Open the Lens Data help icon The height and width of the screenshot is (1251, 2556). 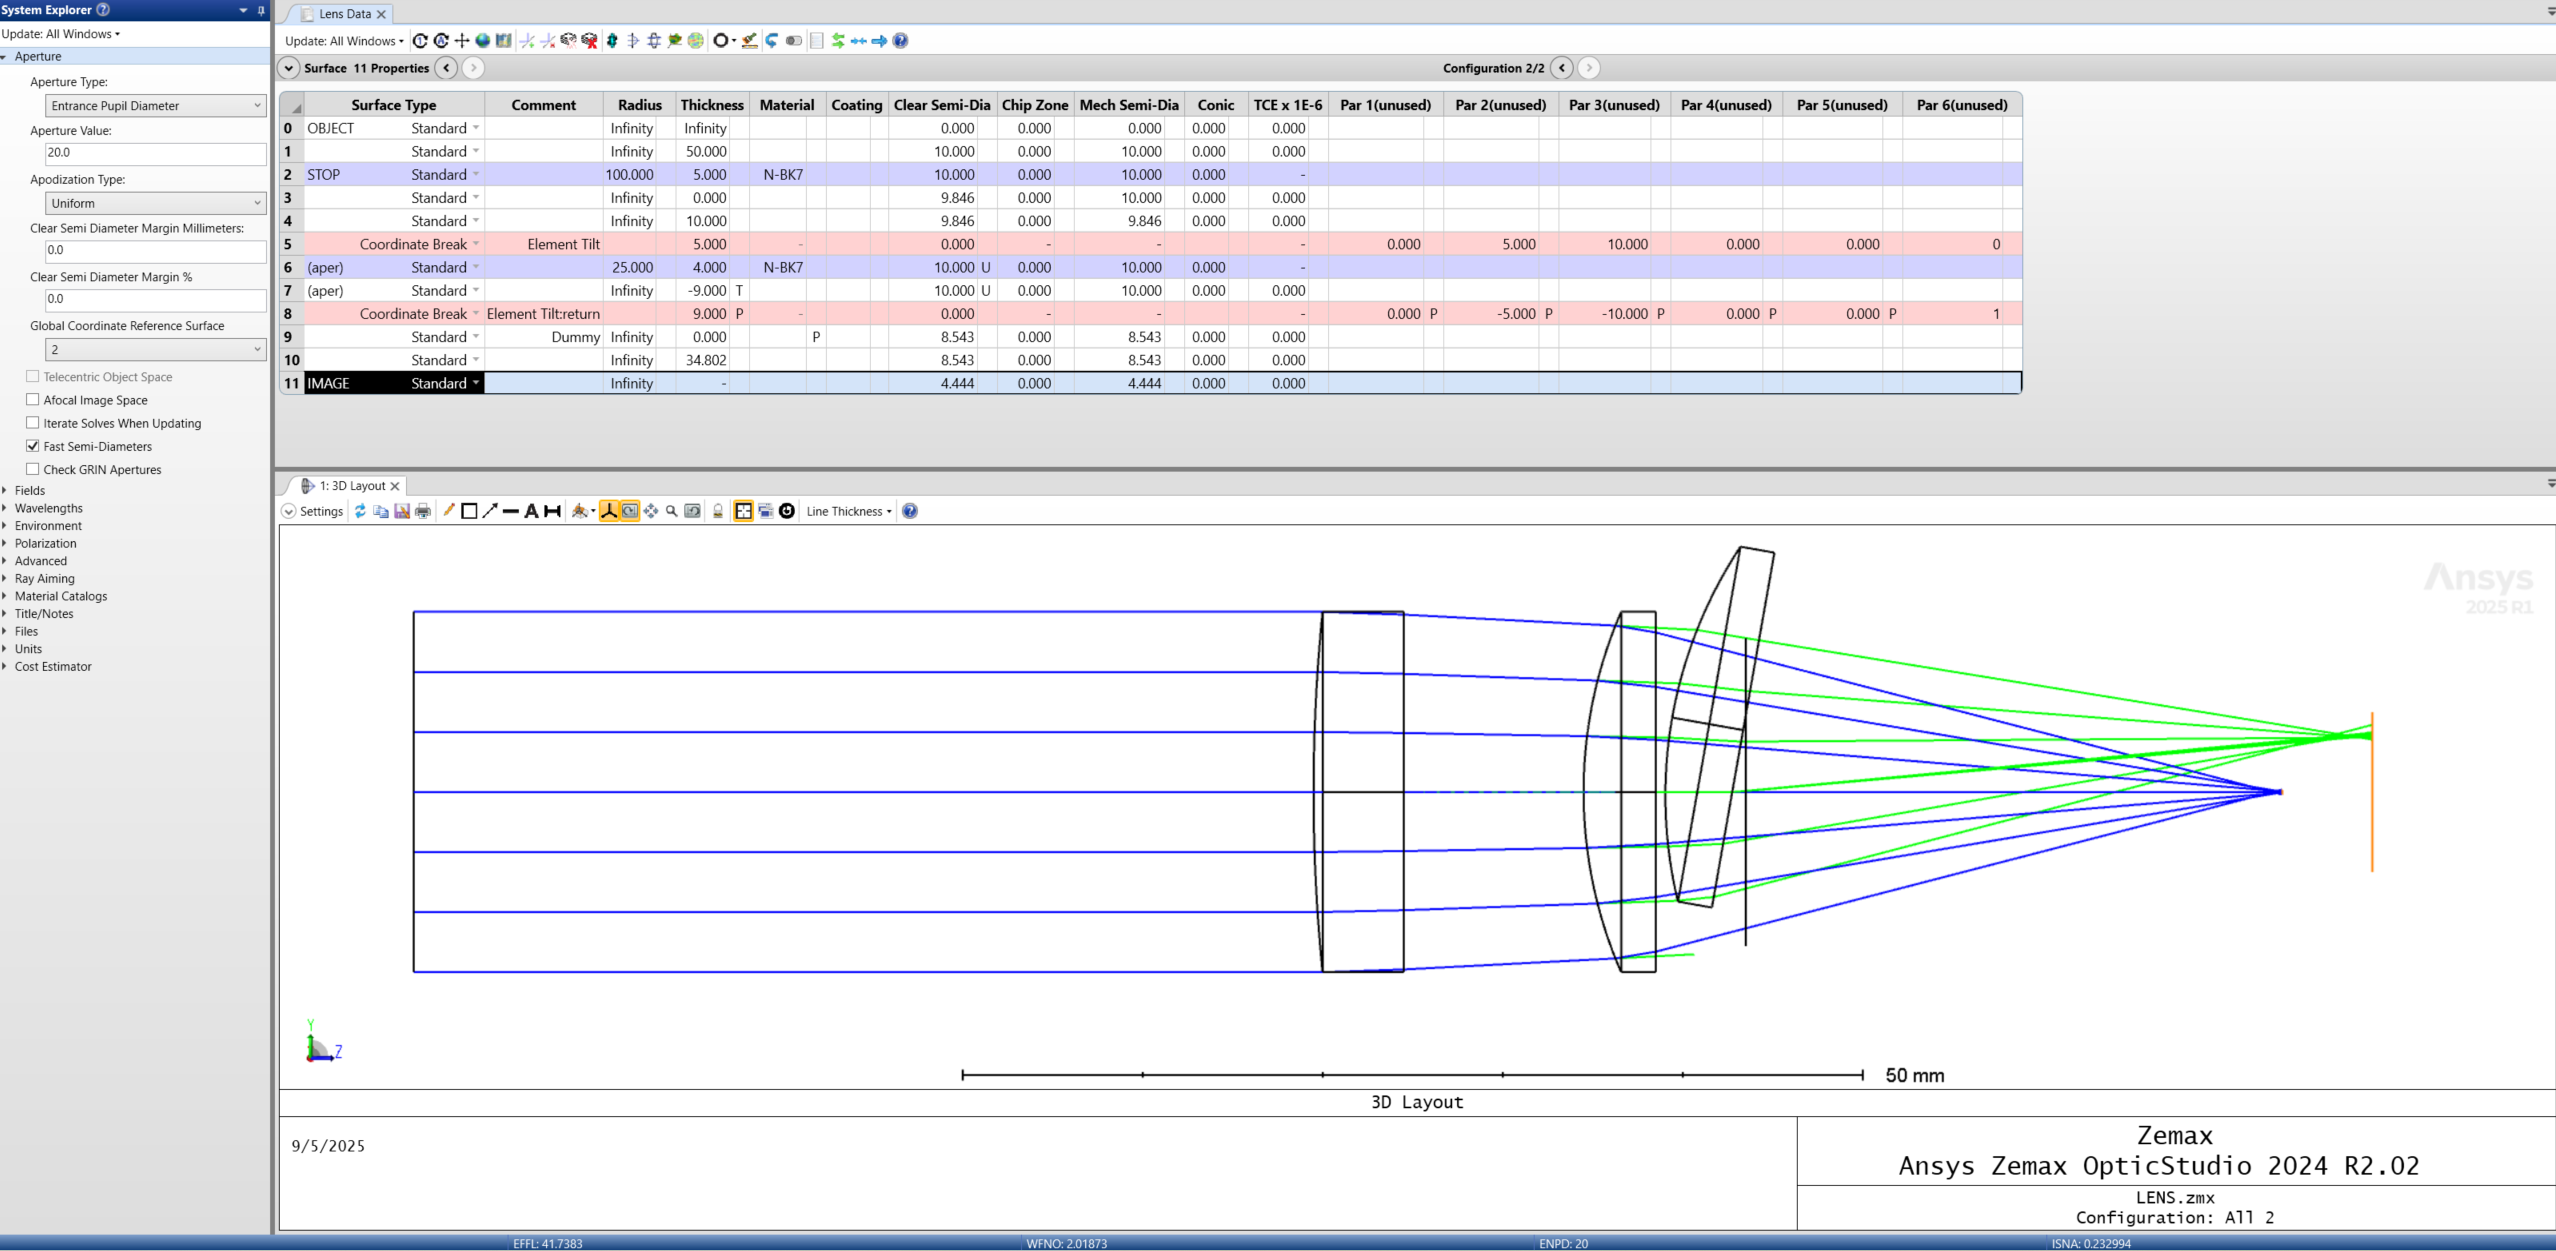899,41
